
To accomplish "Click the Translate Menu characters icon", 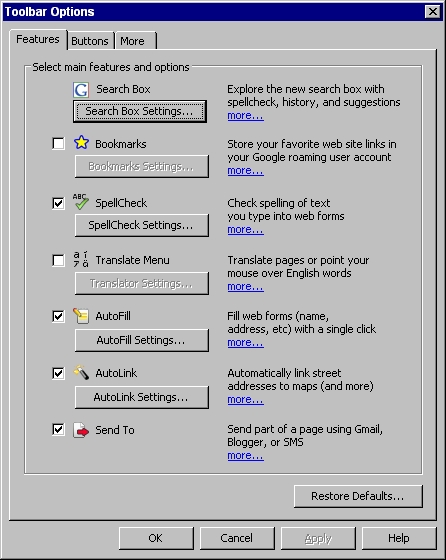I will (x=81, y=259).
